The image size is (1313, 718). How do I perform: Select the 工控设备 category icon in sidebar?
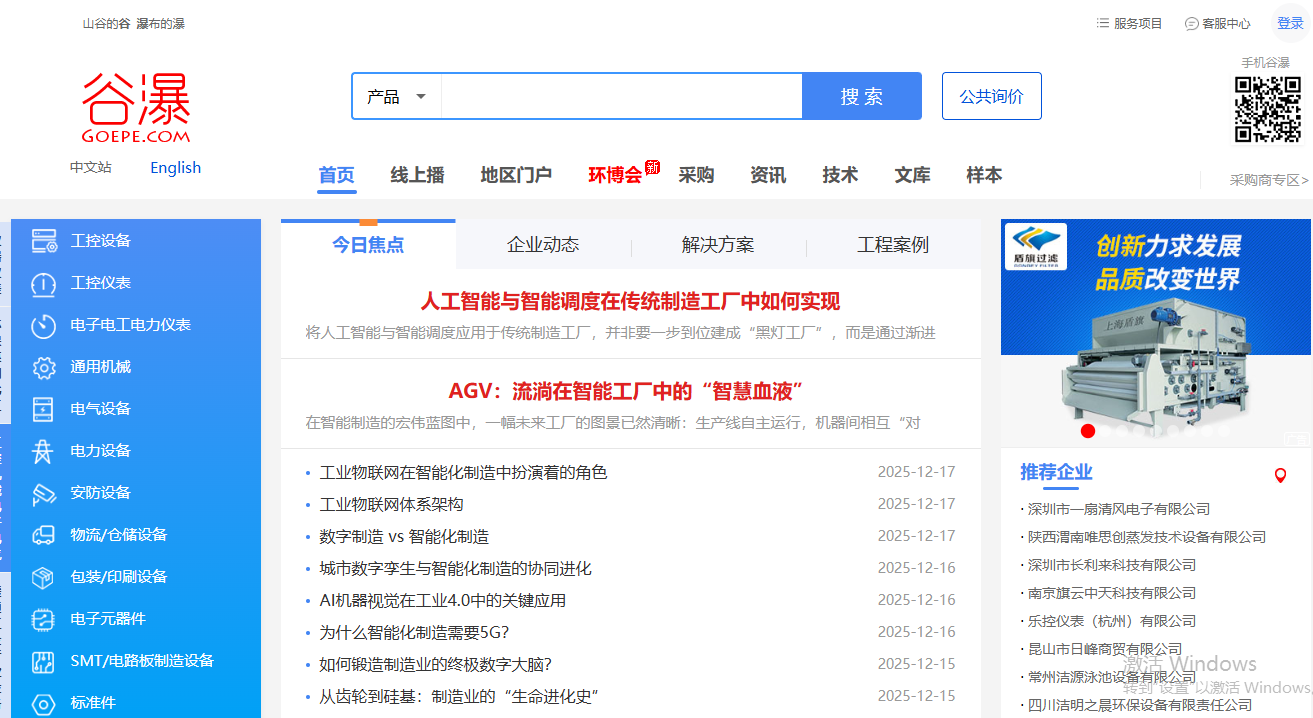(44, 240)
